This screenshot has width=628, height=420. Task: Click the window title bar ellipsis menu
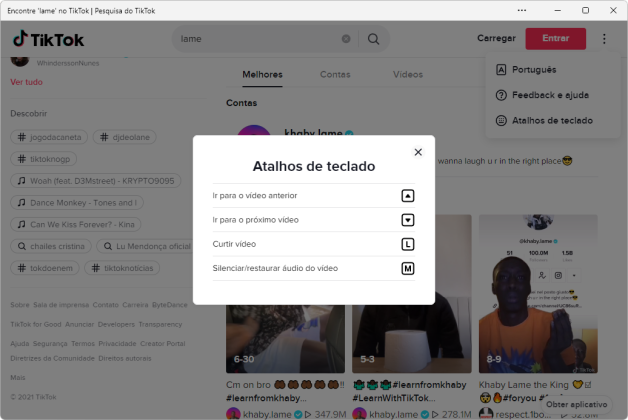[521, 10]
